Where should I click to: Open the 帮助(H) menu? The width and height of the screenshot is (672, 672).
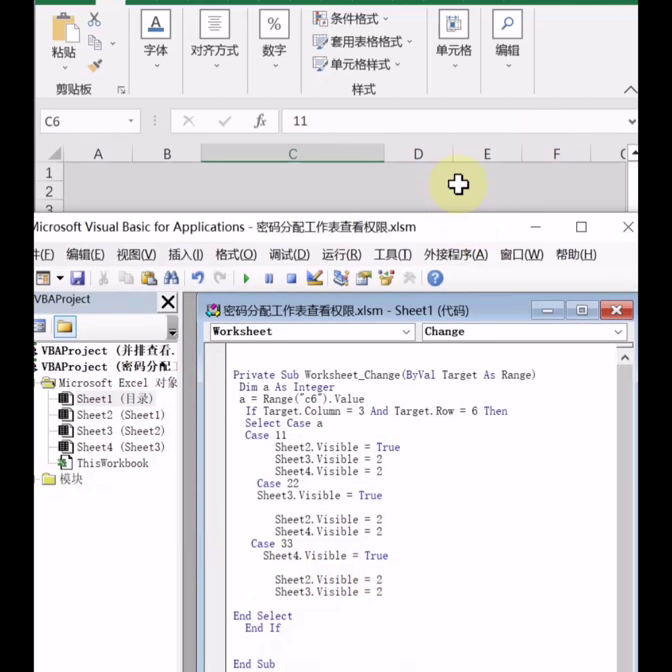(576, 255)
